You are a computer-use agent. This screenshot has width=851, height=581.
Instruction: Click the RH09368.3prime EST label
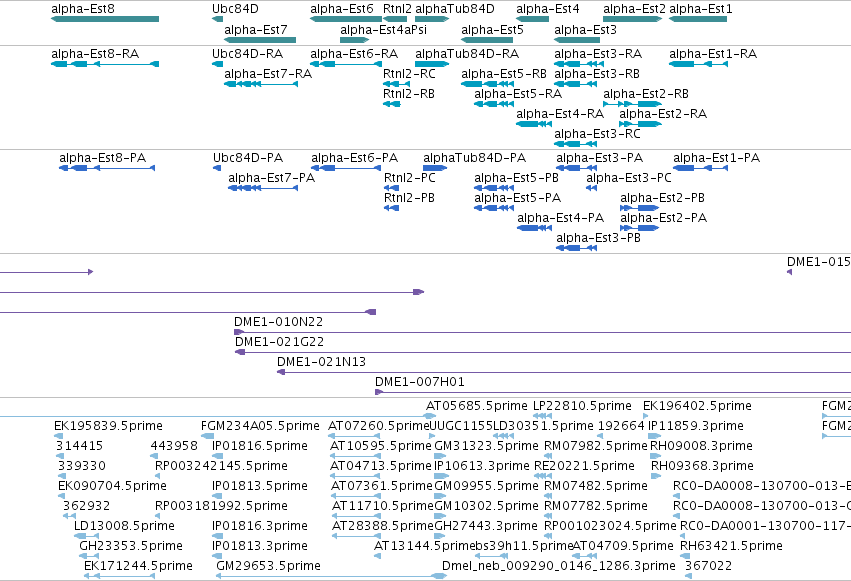(x=702, y=466)
